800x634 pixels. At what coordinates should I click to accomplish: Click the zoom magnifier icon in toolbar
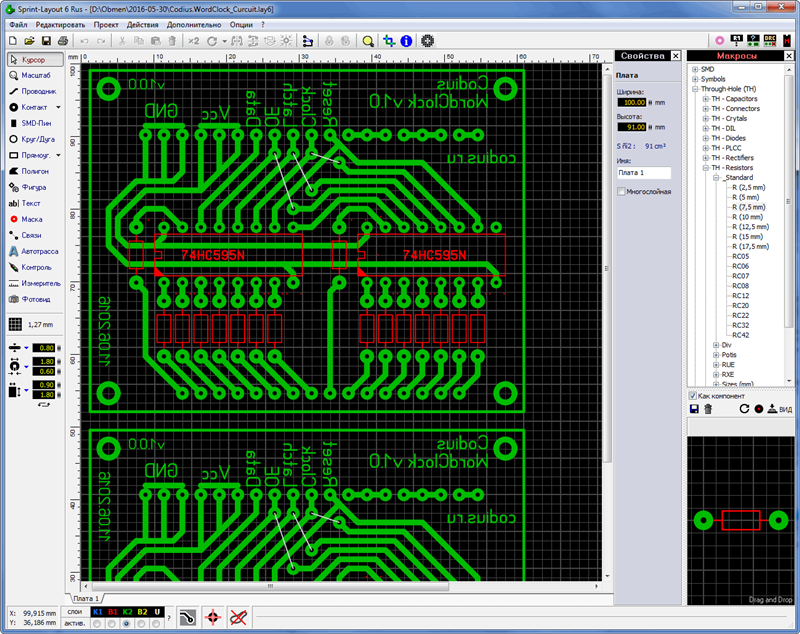368,41
